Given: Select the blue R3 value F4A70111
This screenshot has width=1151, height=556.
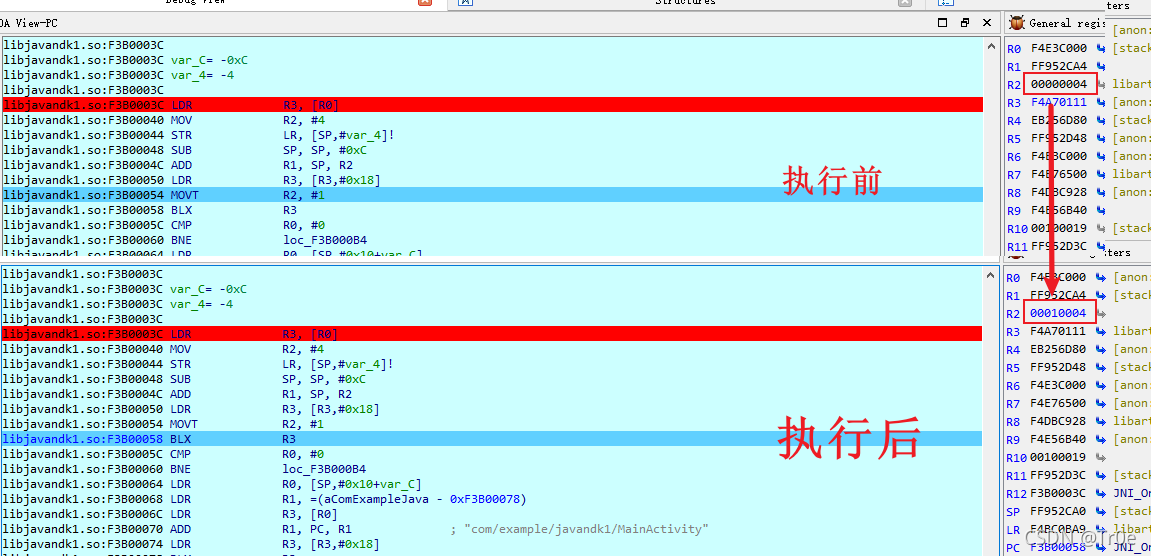Looking at the screenshot, I should [x=1059, y=103].
